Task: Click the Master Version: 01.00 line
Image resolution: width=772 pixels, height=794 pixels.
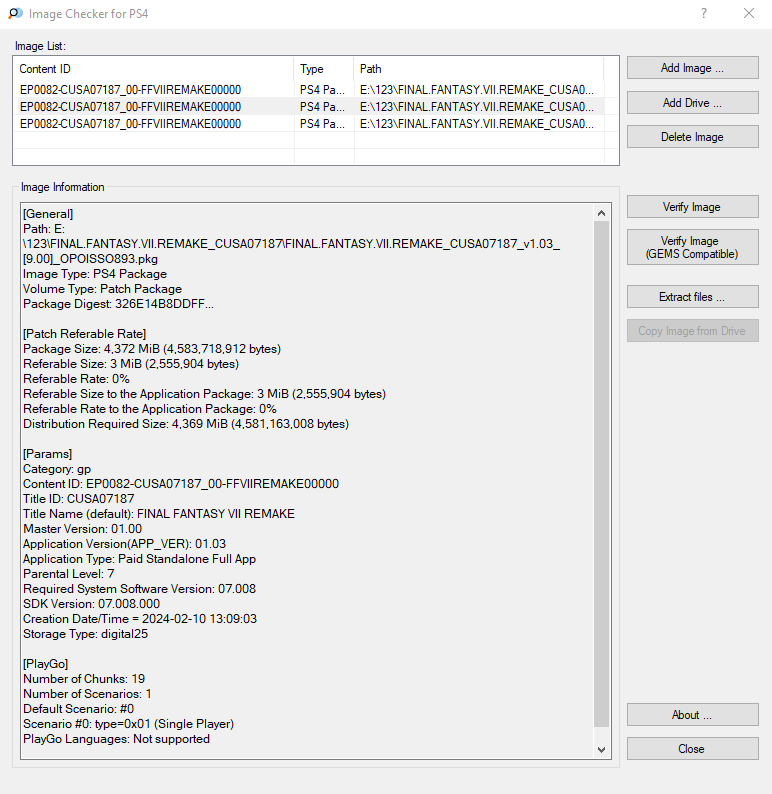Action: pyautogui.click(x=83, y=529)
